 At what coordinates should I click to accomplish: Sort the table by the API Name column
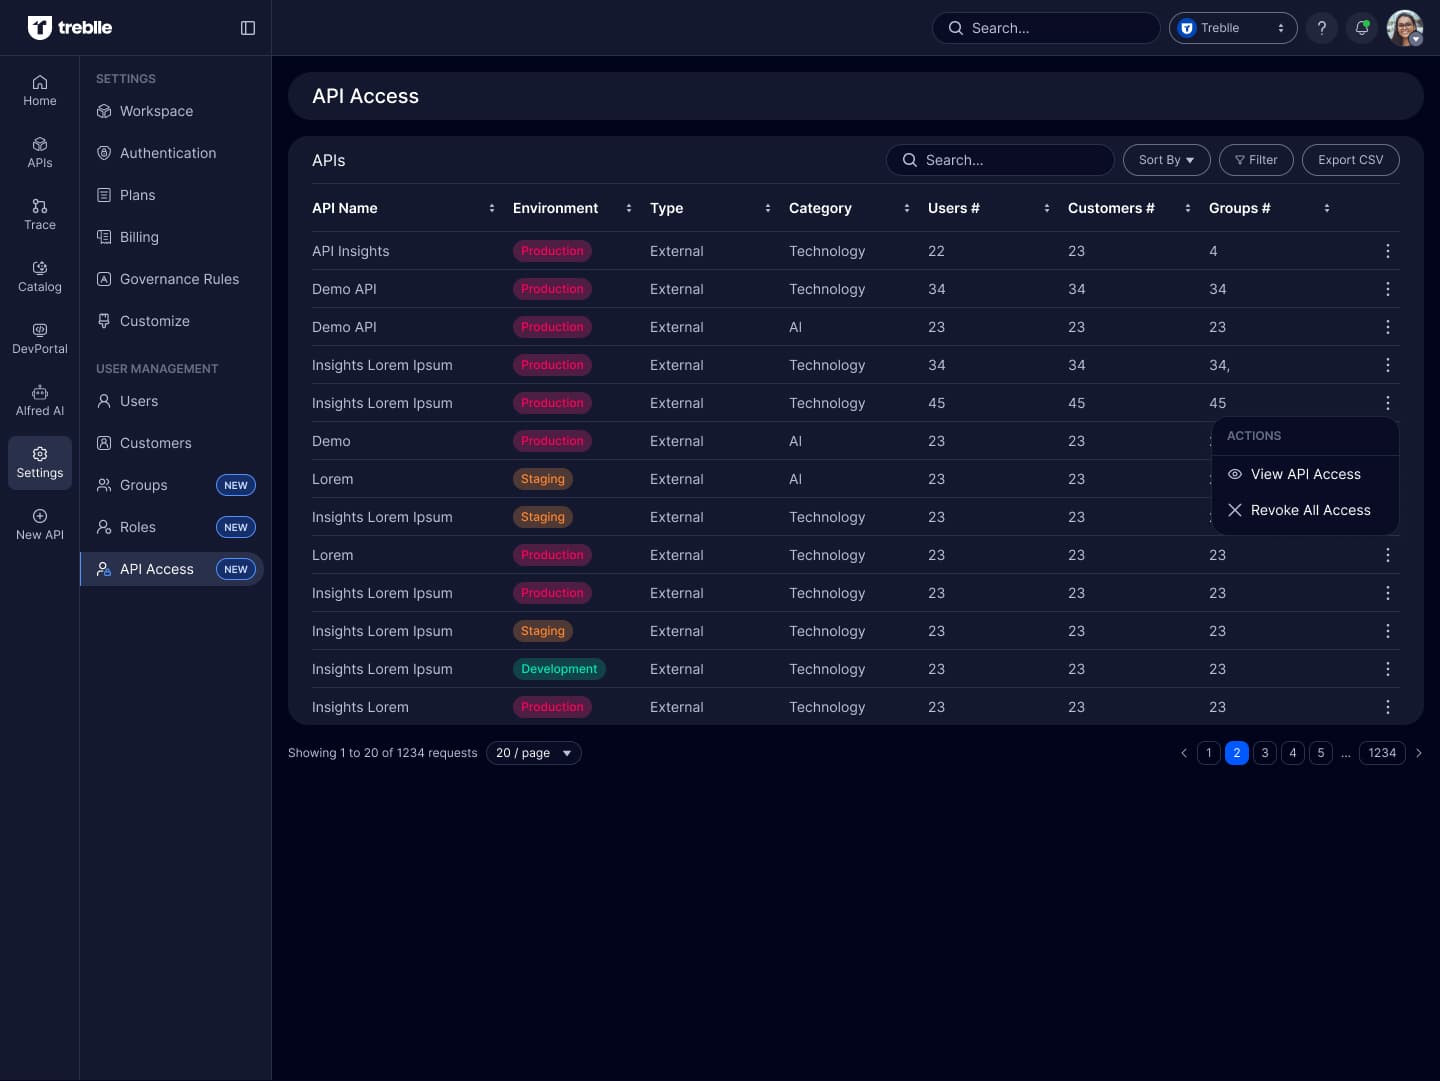491,208
